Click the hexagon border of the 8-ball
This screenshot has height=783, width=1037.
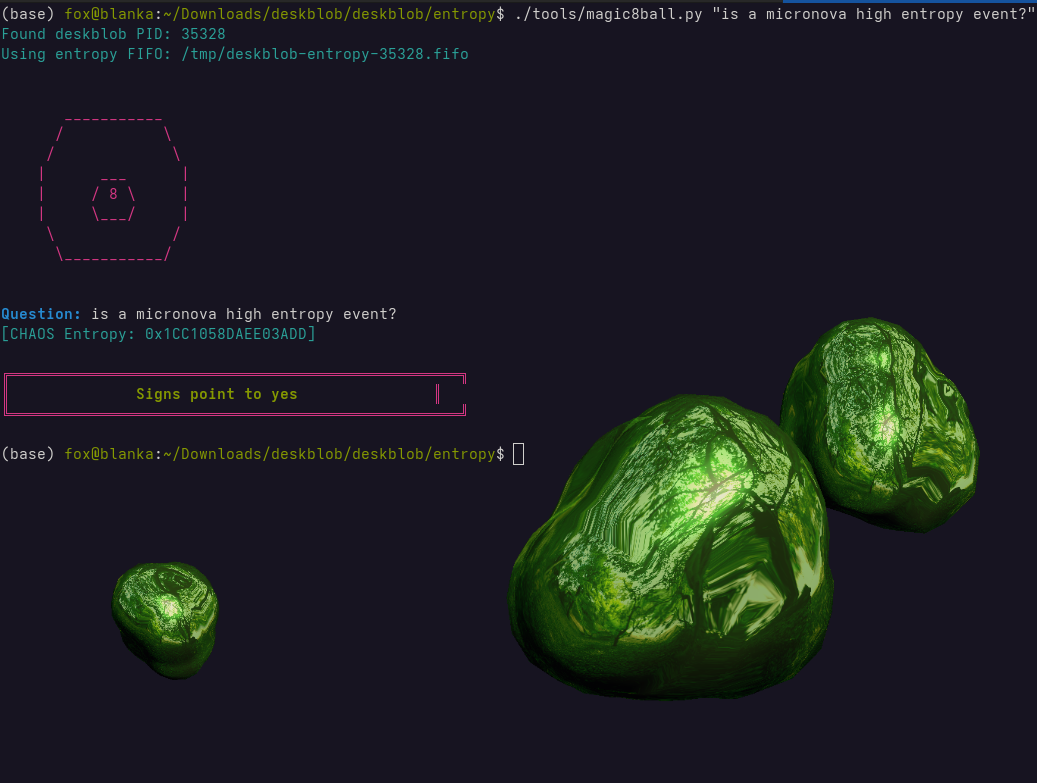112,117
